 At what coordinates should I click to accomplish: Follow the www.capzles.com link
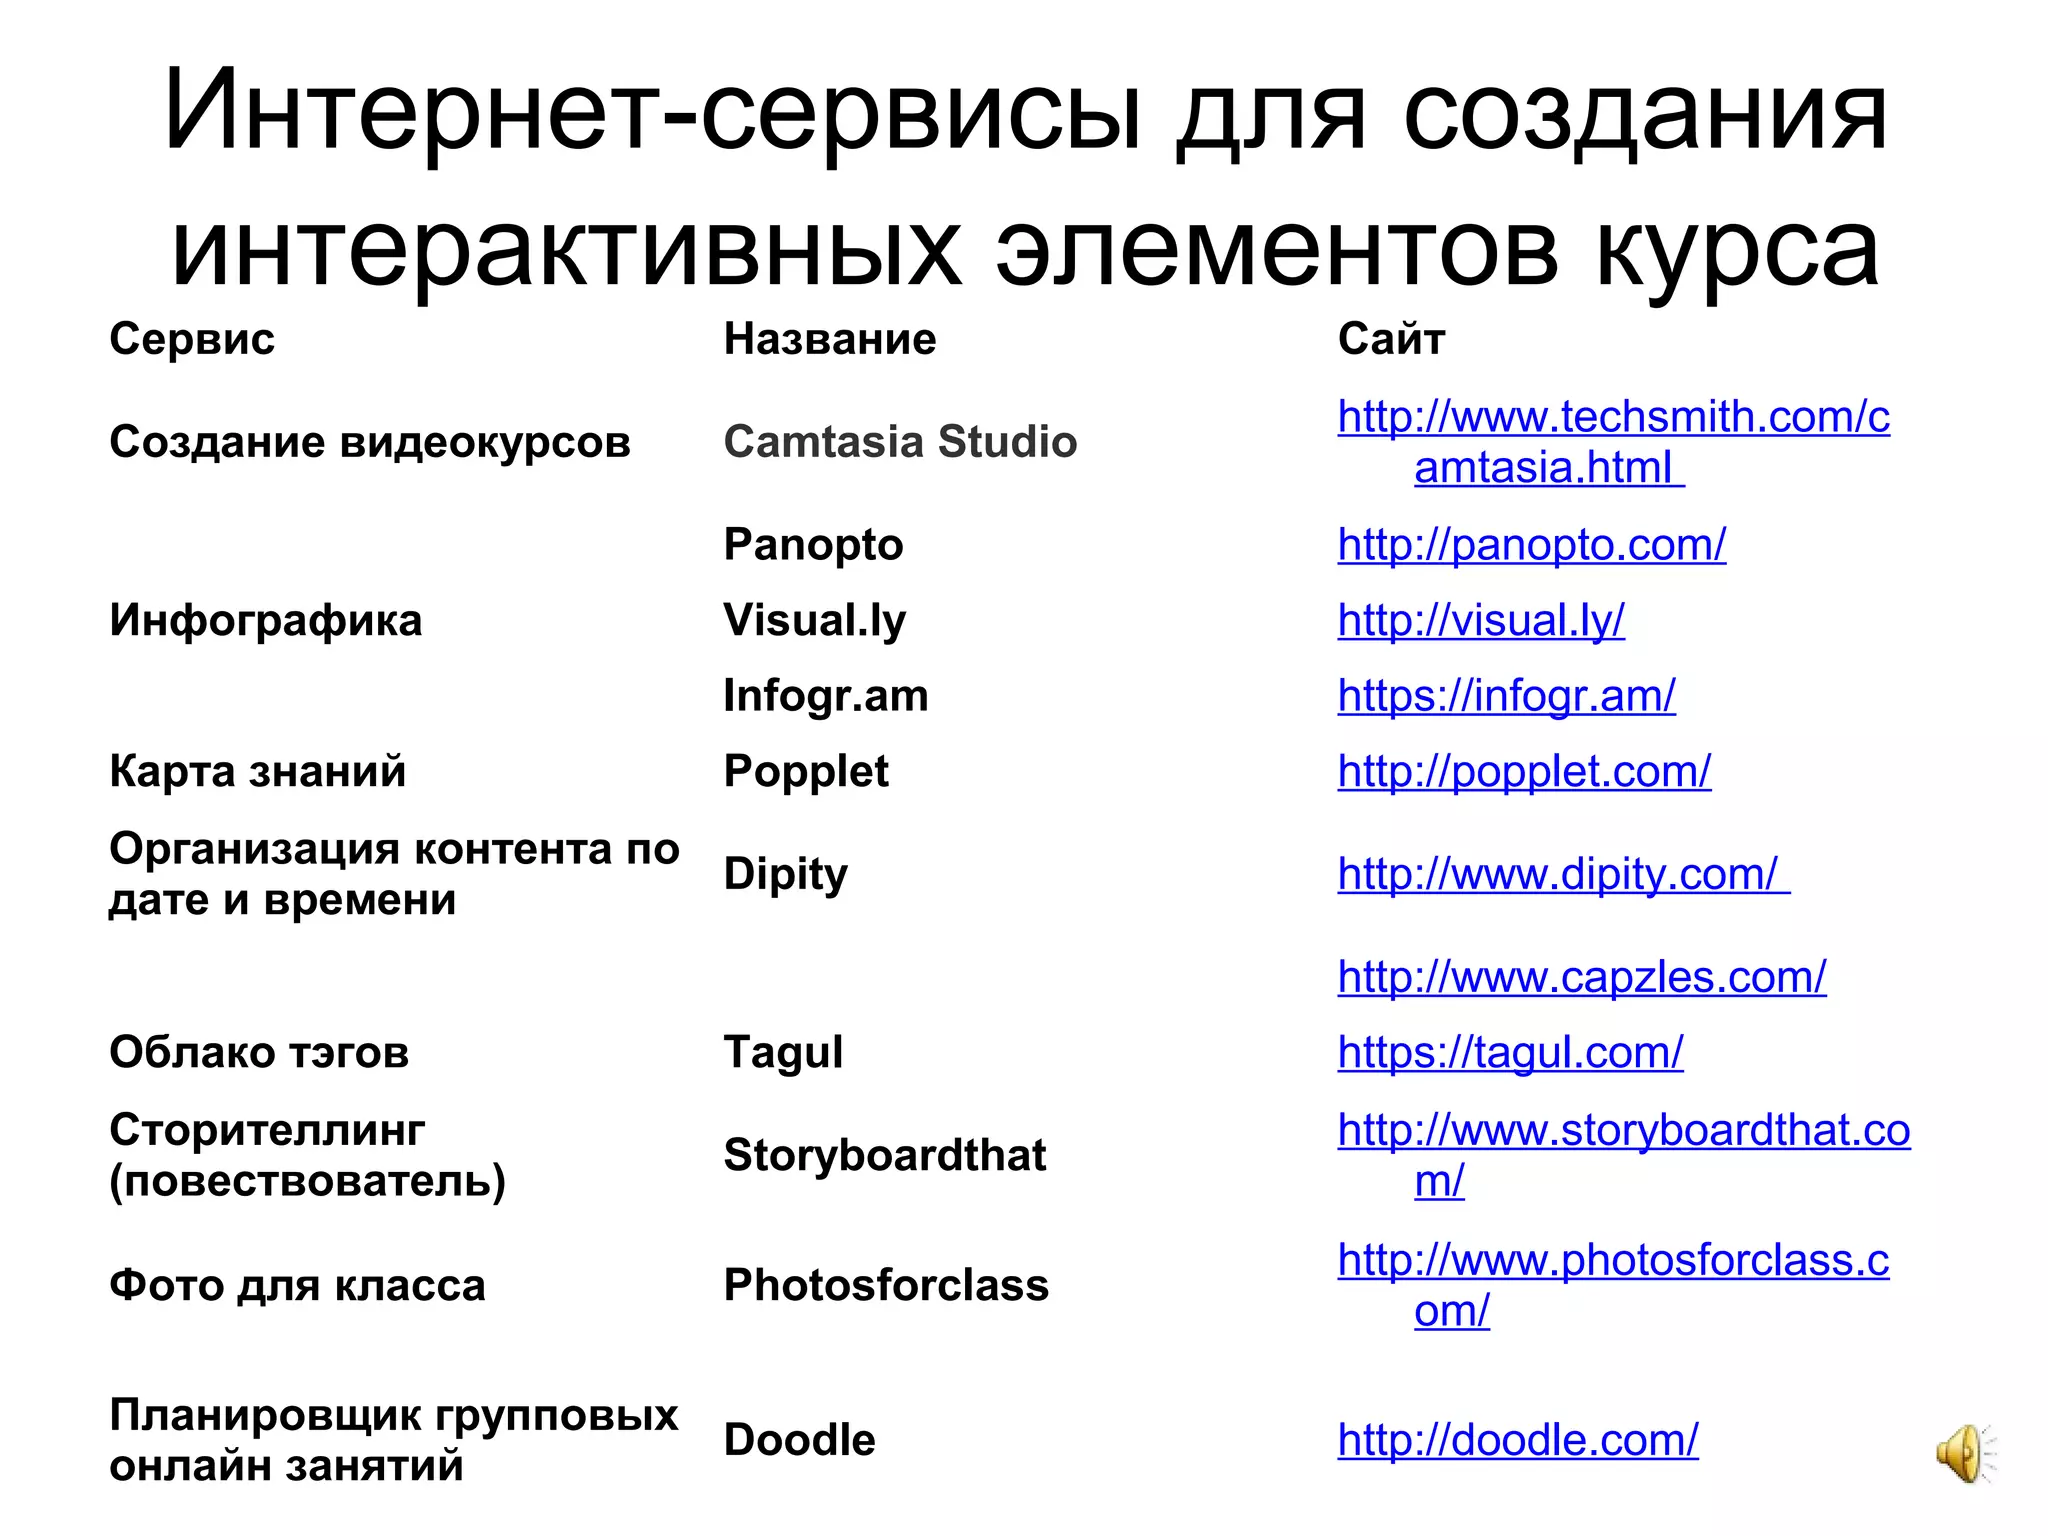tap(1582, 977)
